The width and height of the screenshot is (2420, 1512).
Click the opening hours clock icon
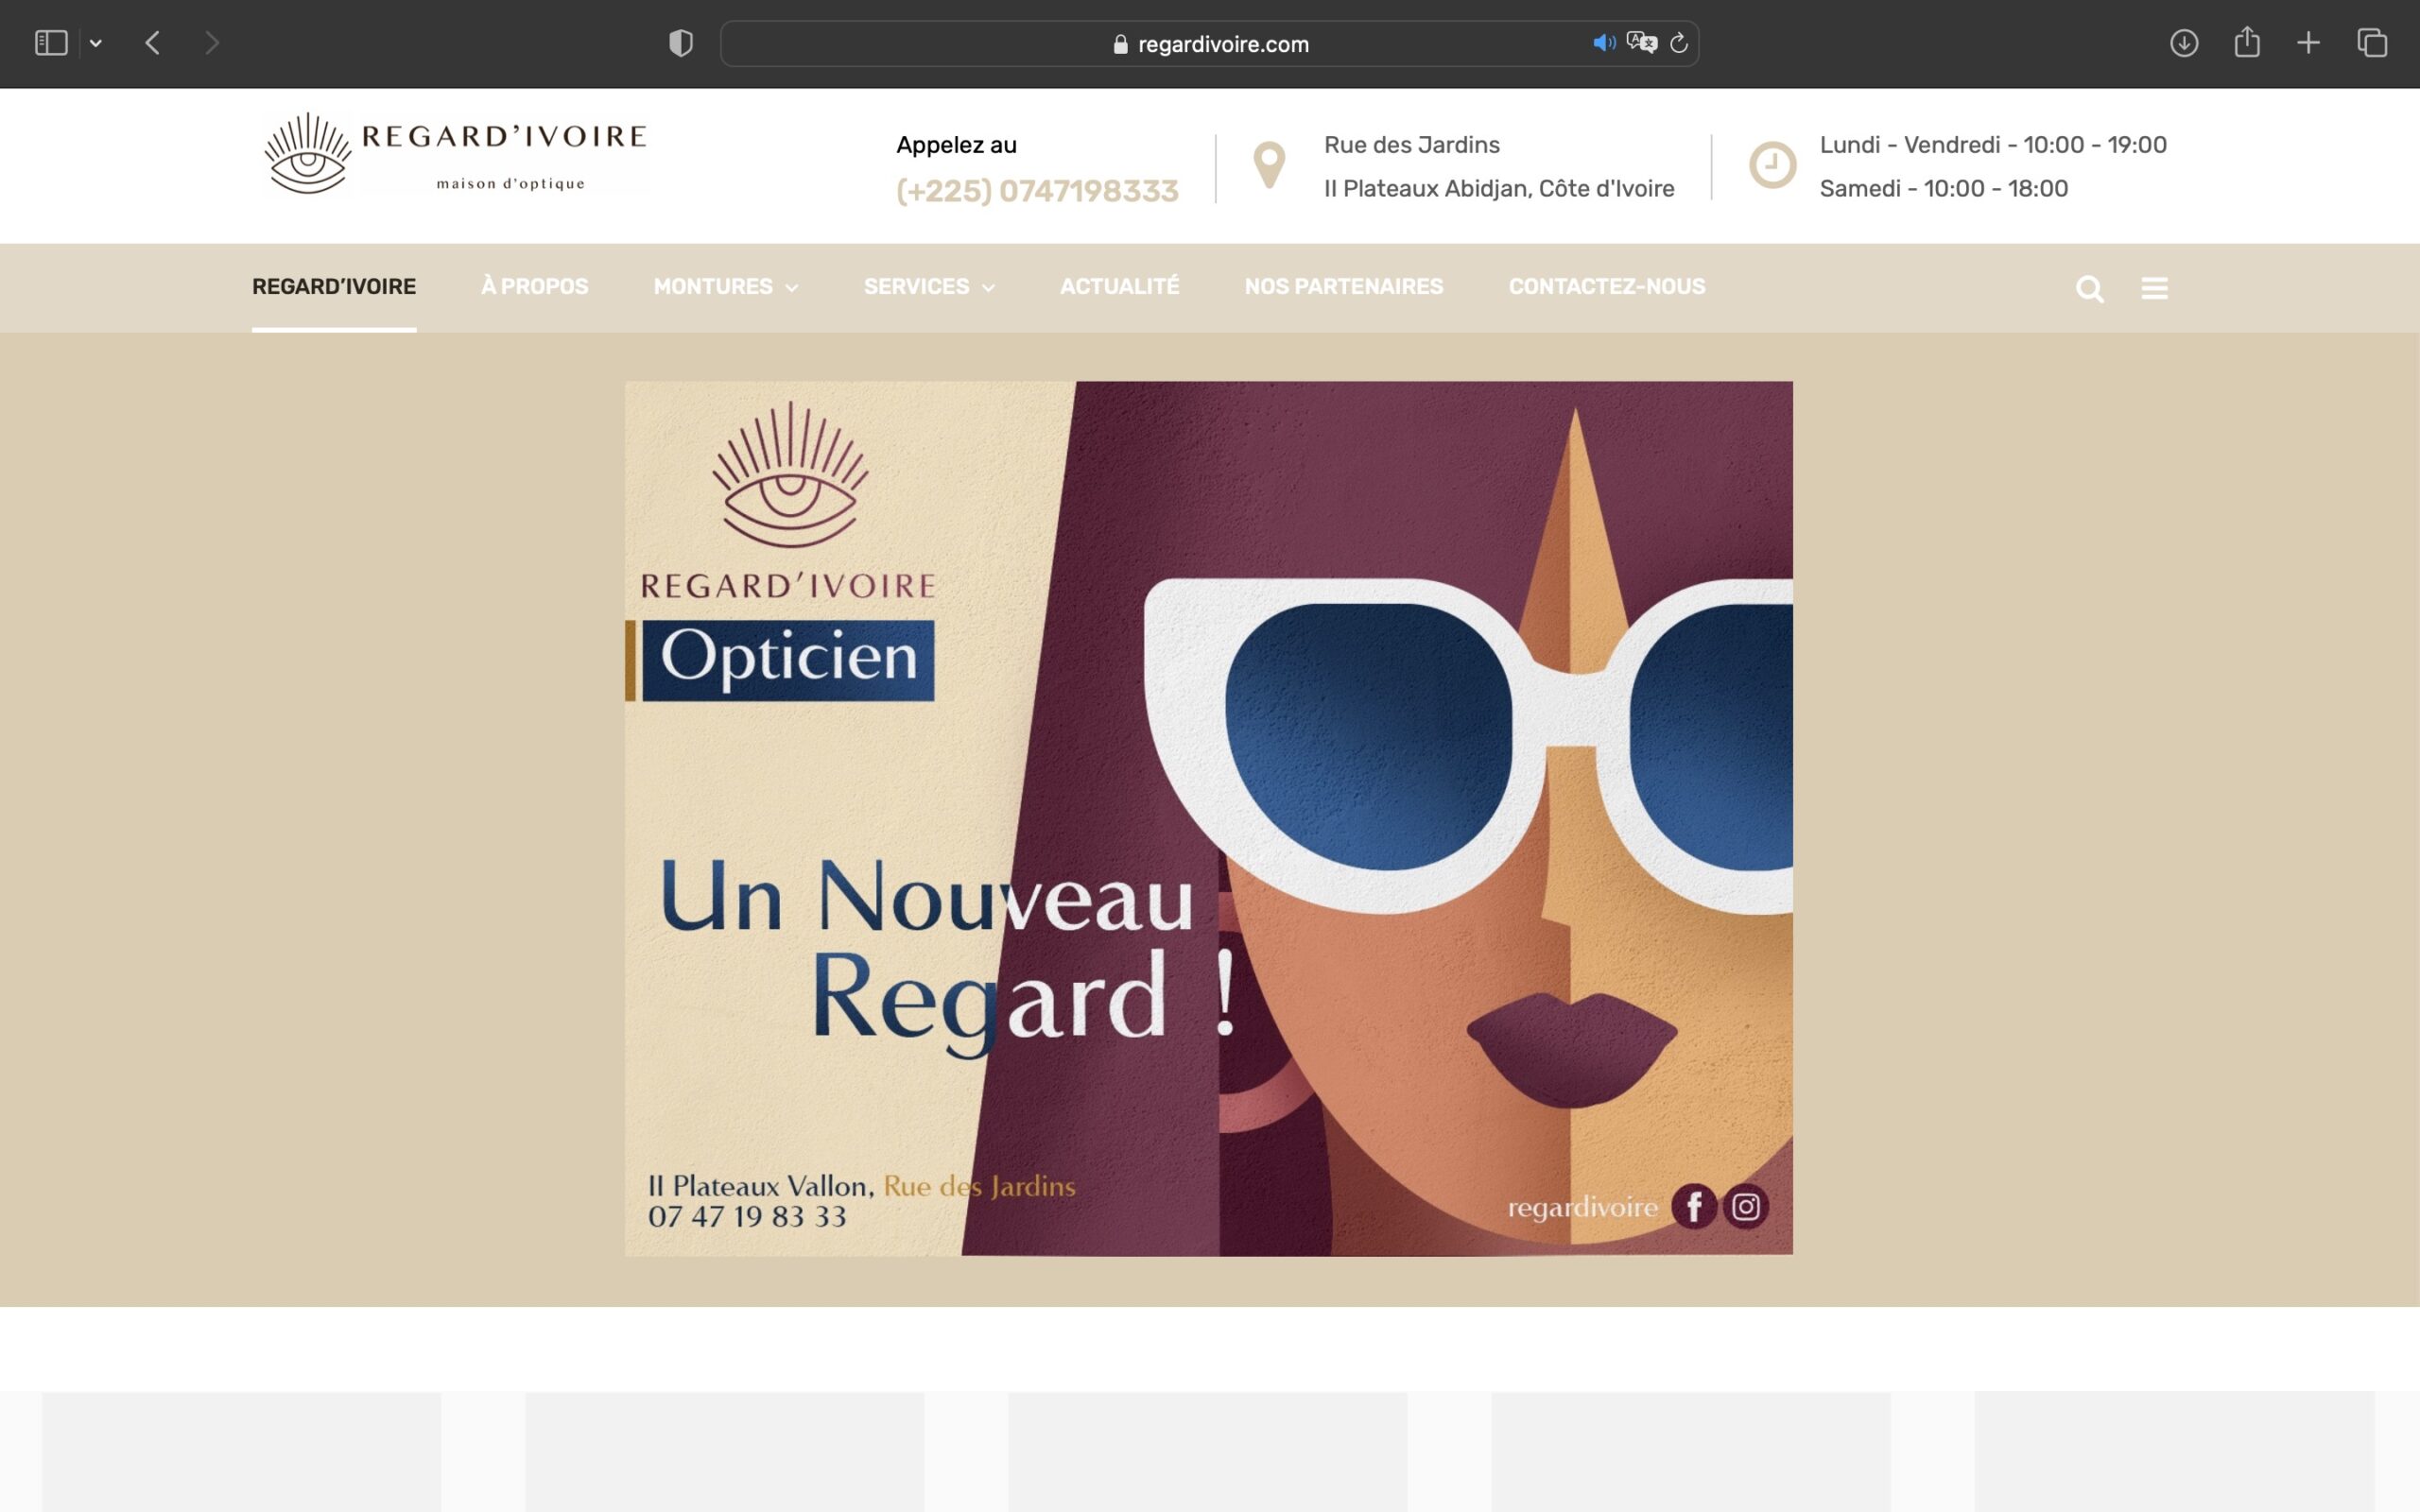pos(1773,165)
